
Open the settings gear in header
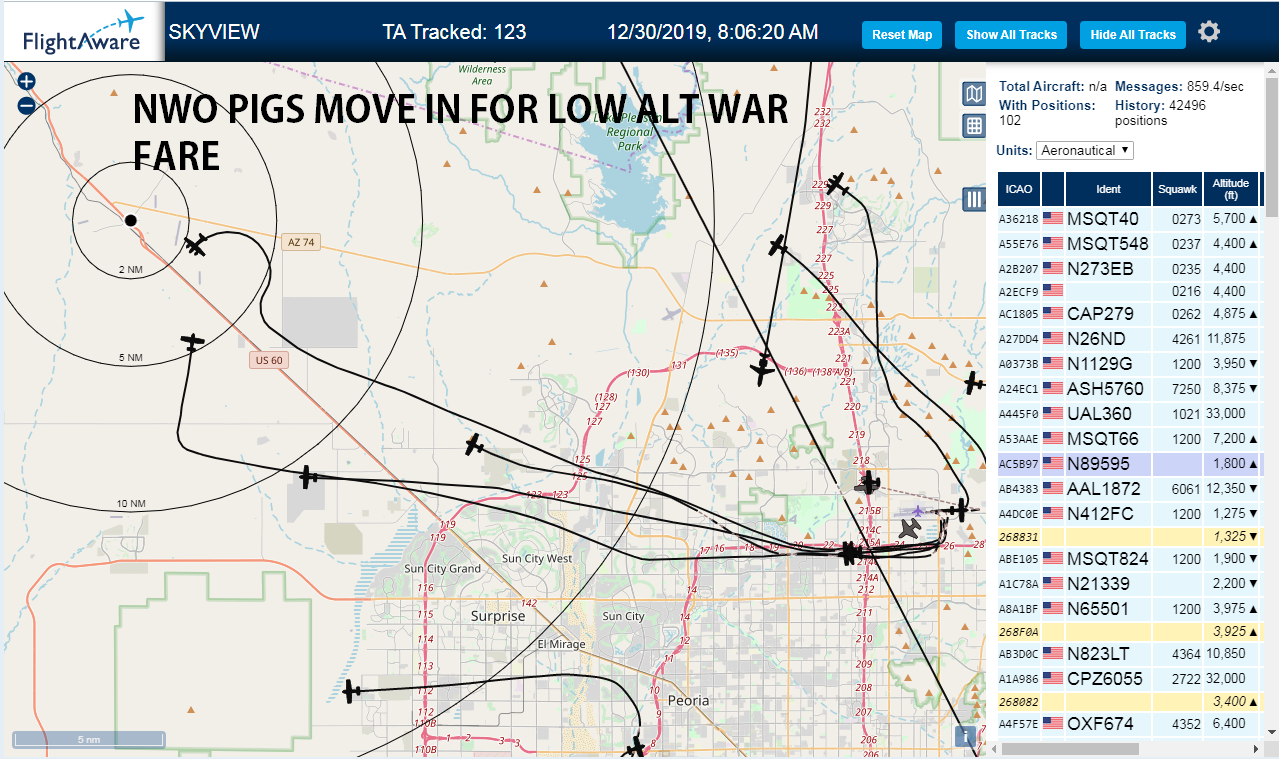[x=1209, y=32]
